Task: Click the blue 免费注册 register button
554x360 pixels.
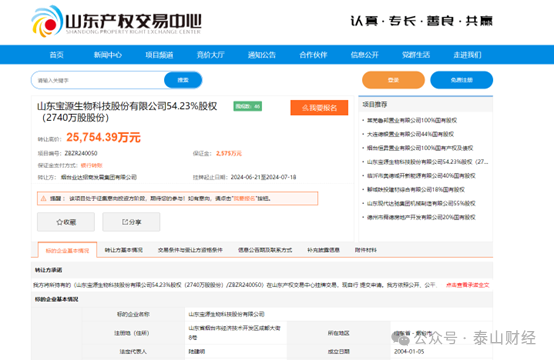Action: pyautogui.click(x=461, y=80)
